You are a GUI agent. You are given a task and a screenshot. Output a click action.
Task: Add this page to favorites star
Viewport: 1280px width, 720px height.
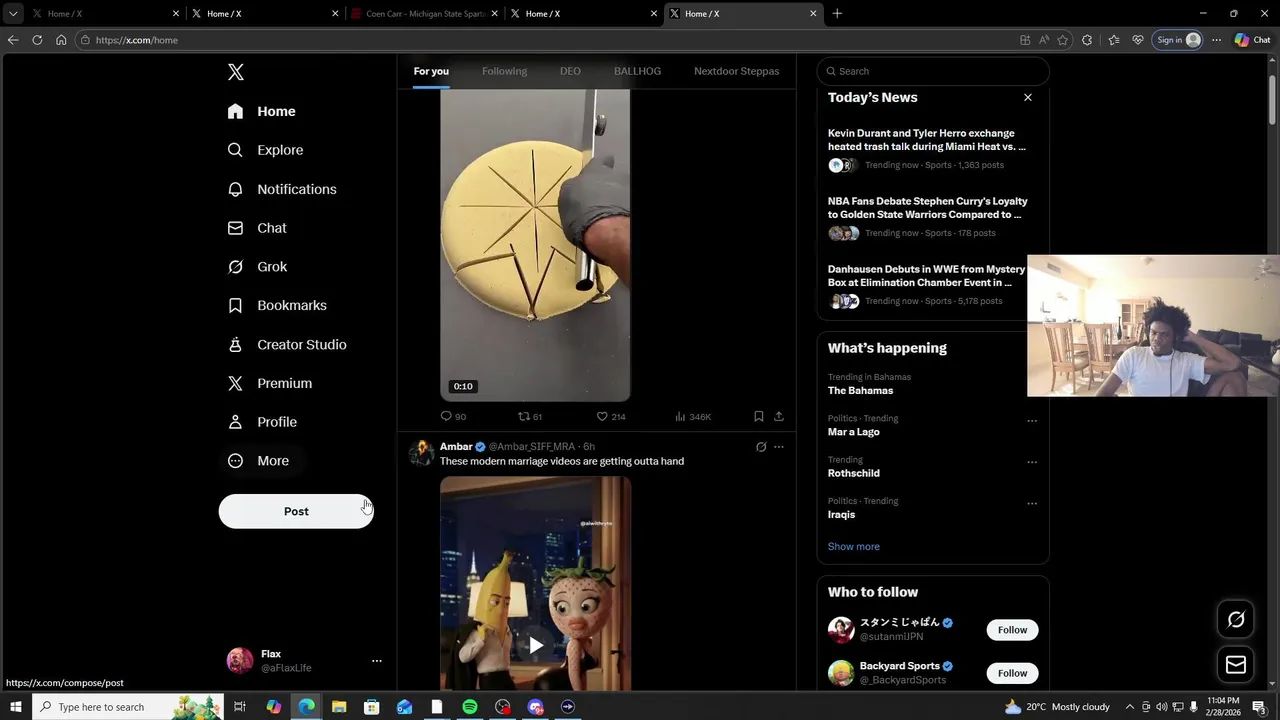[x=1063, y=40]
